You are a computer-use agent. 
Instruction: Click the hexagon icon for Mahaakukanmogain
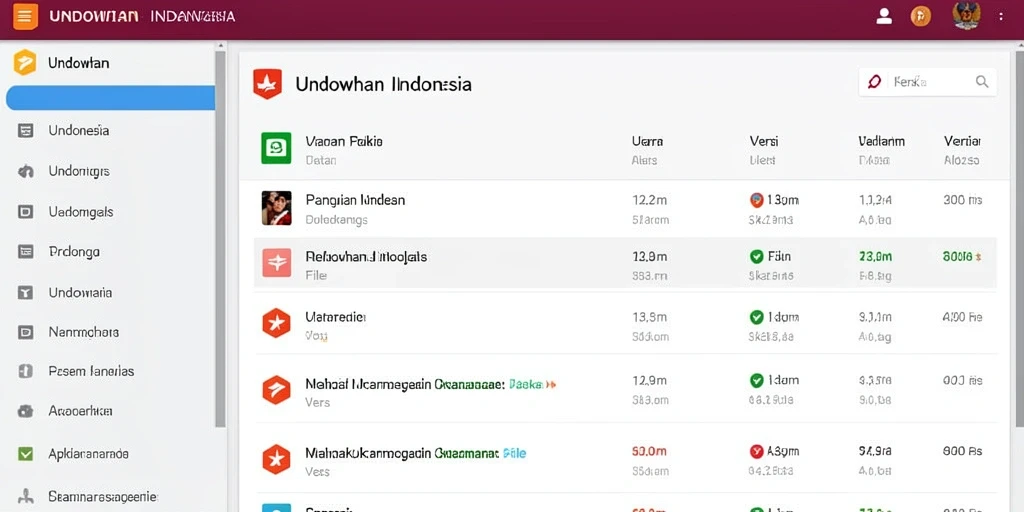point(276,459)
